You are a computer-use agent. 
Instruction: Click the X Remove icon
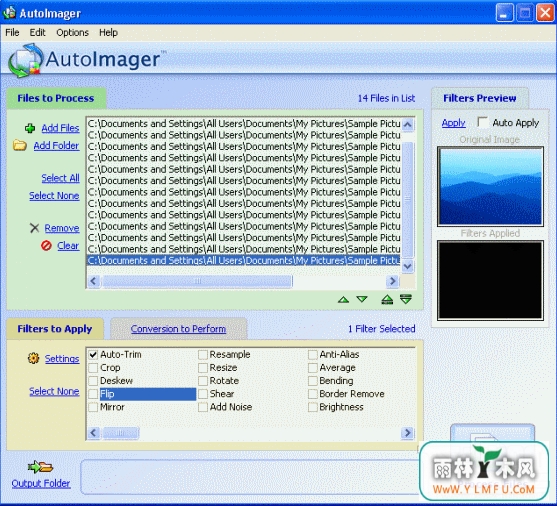[x=34, y=228]
